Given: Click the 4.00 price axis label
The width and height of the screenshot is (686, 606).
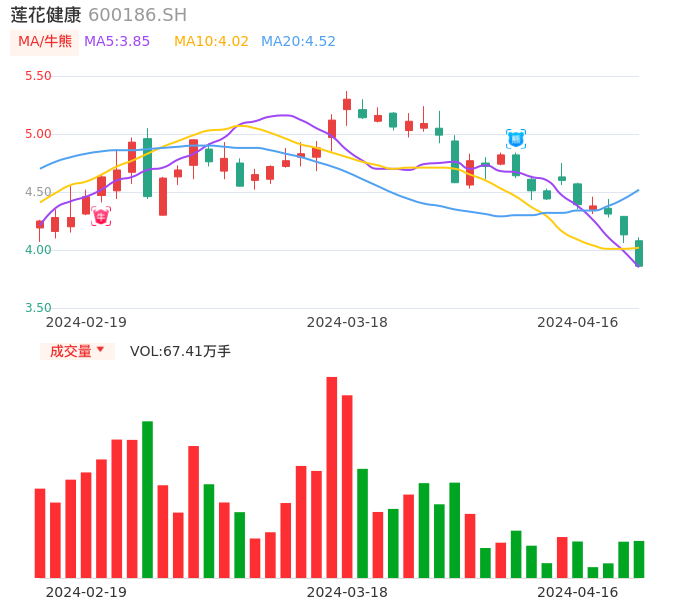Looking at the screenshot, I should 38,250.
